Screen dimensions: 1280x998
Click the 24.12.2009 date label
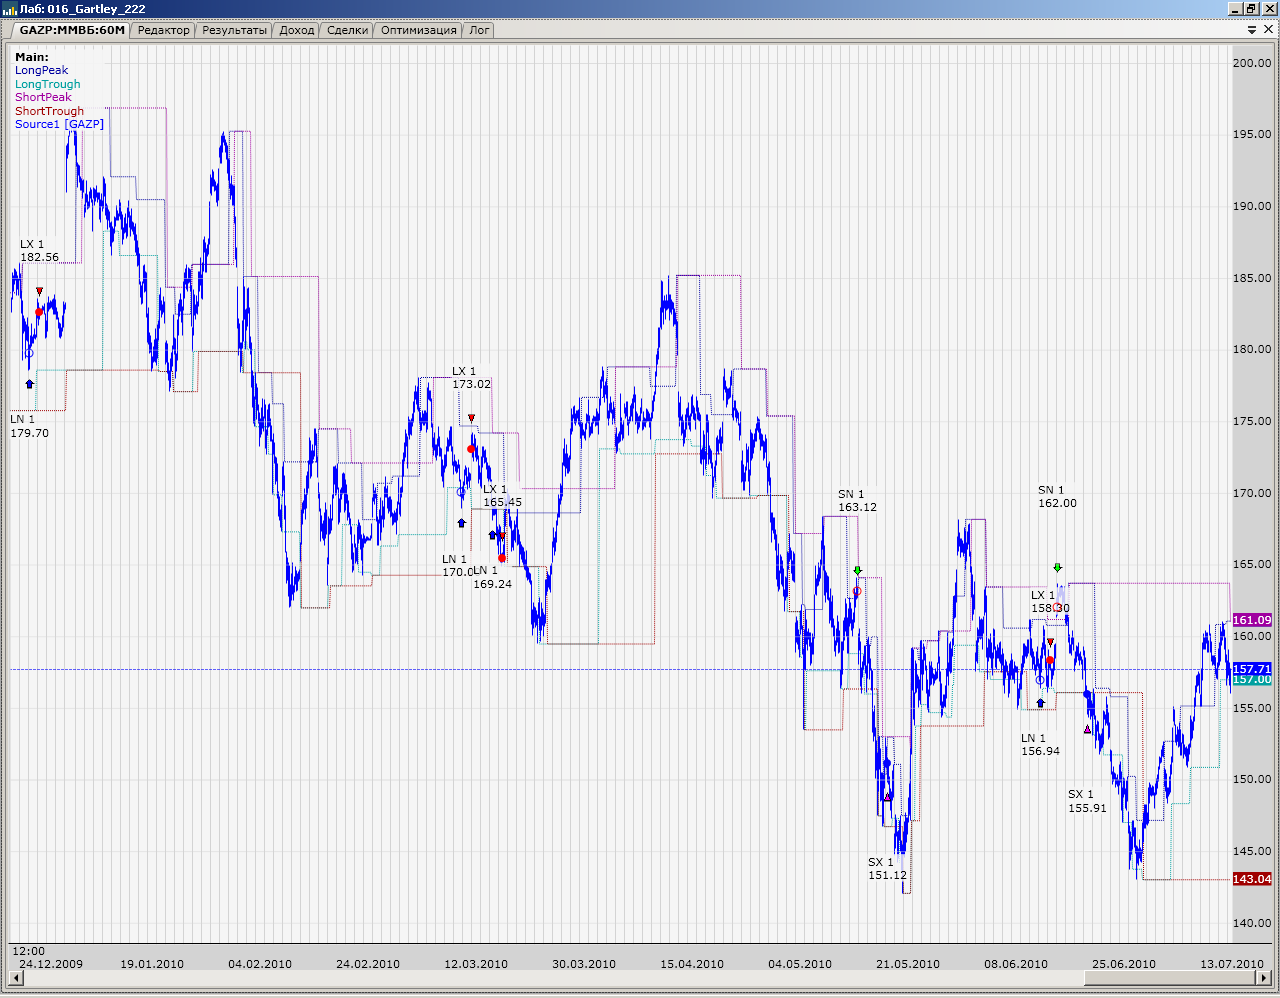pyautogui.click(x=51, y=964)
